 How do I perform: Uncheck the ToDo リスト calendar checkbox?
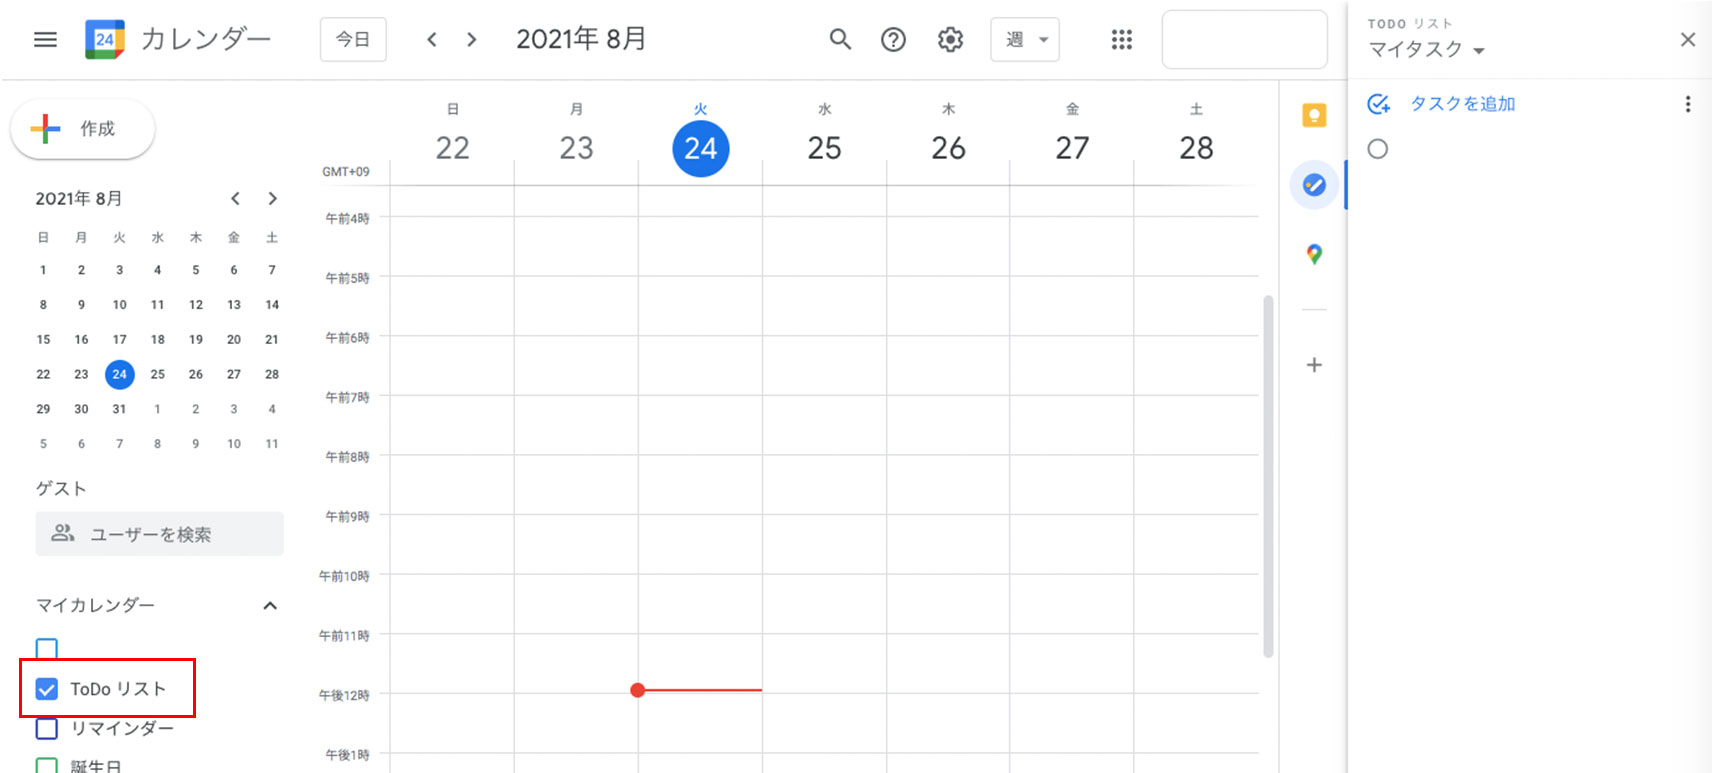[x=47, y=689]
